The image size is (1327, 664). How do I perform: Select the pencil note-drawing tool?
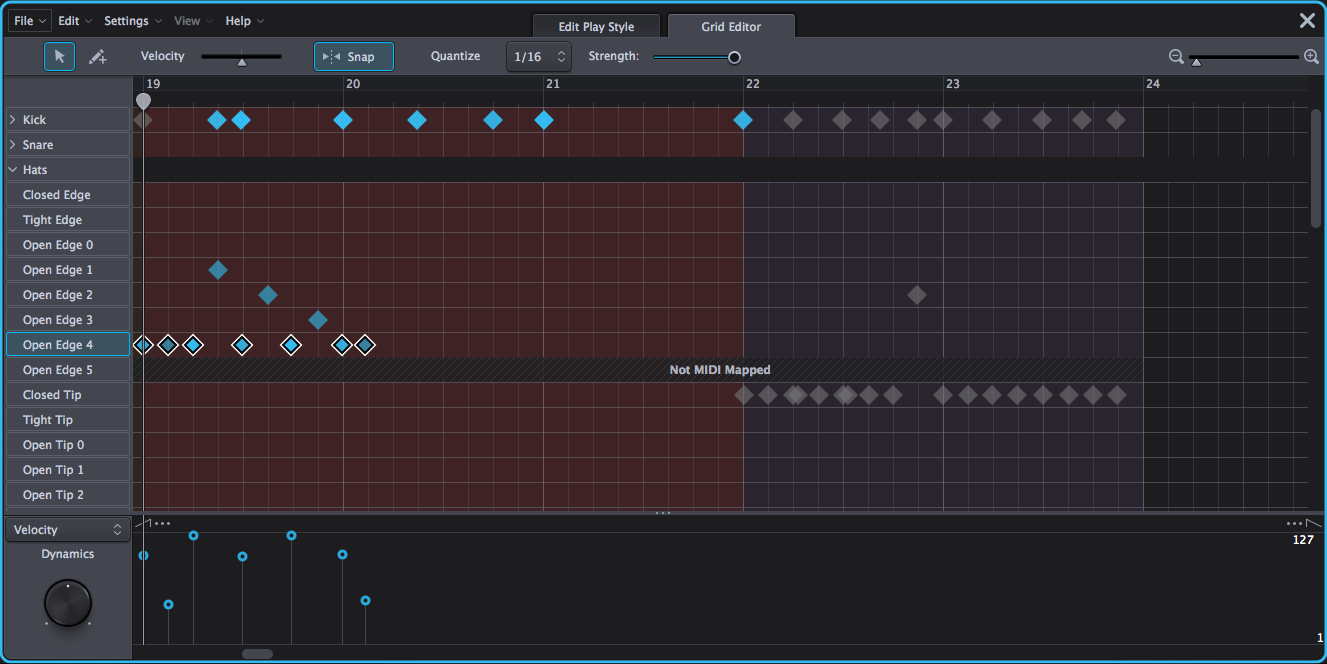[x=96, y=56]
